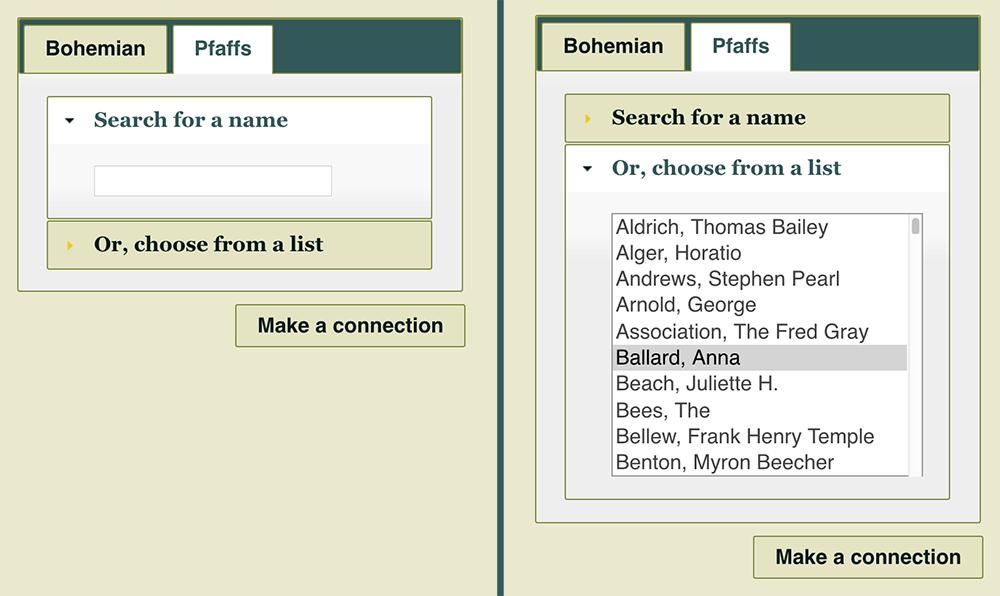
Task: Click the name search text field
Action: 212,181
